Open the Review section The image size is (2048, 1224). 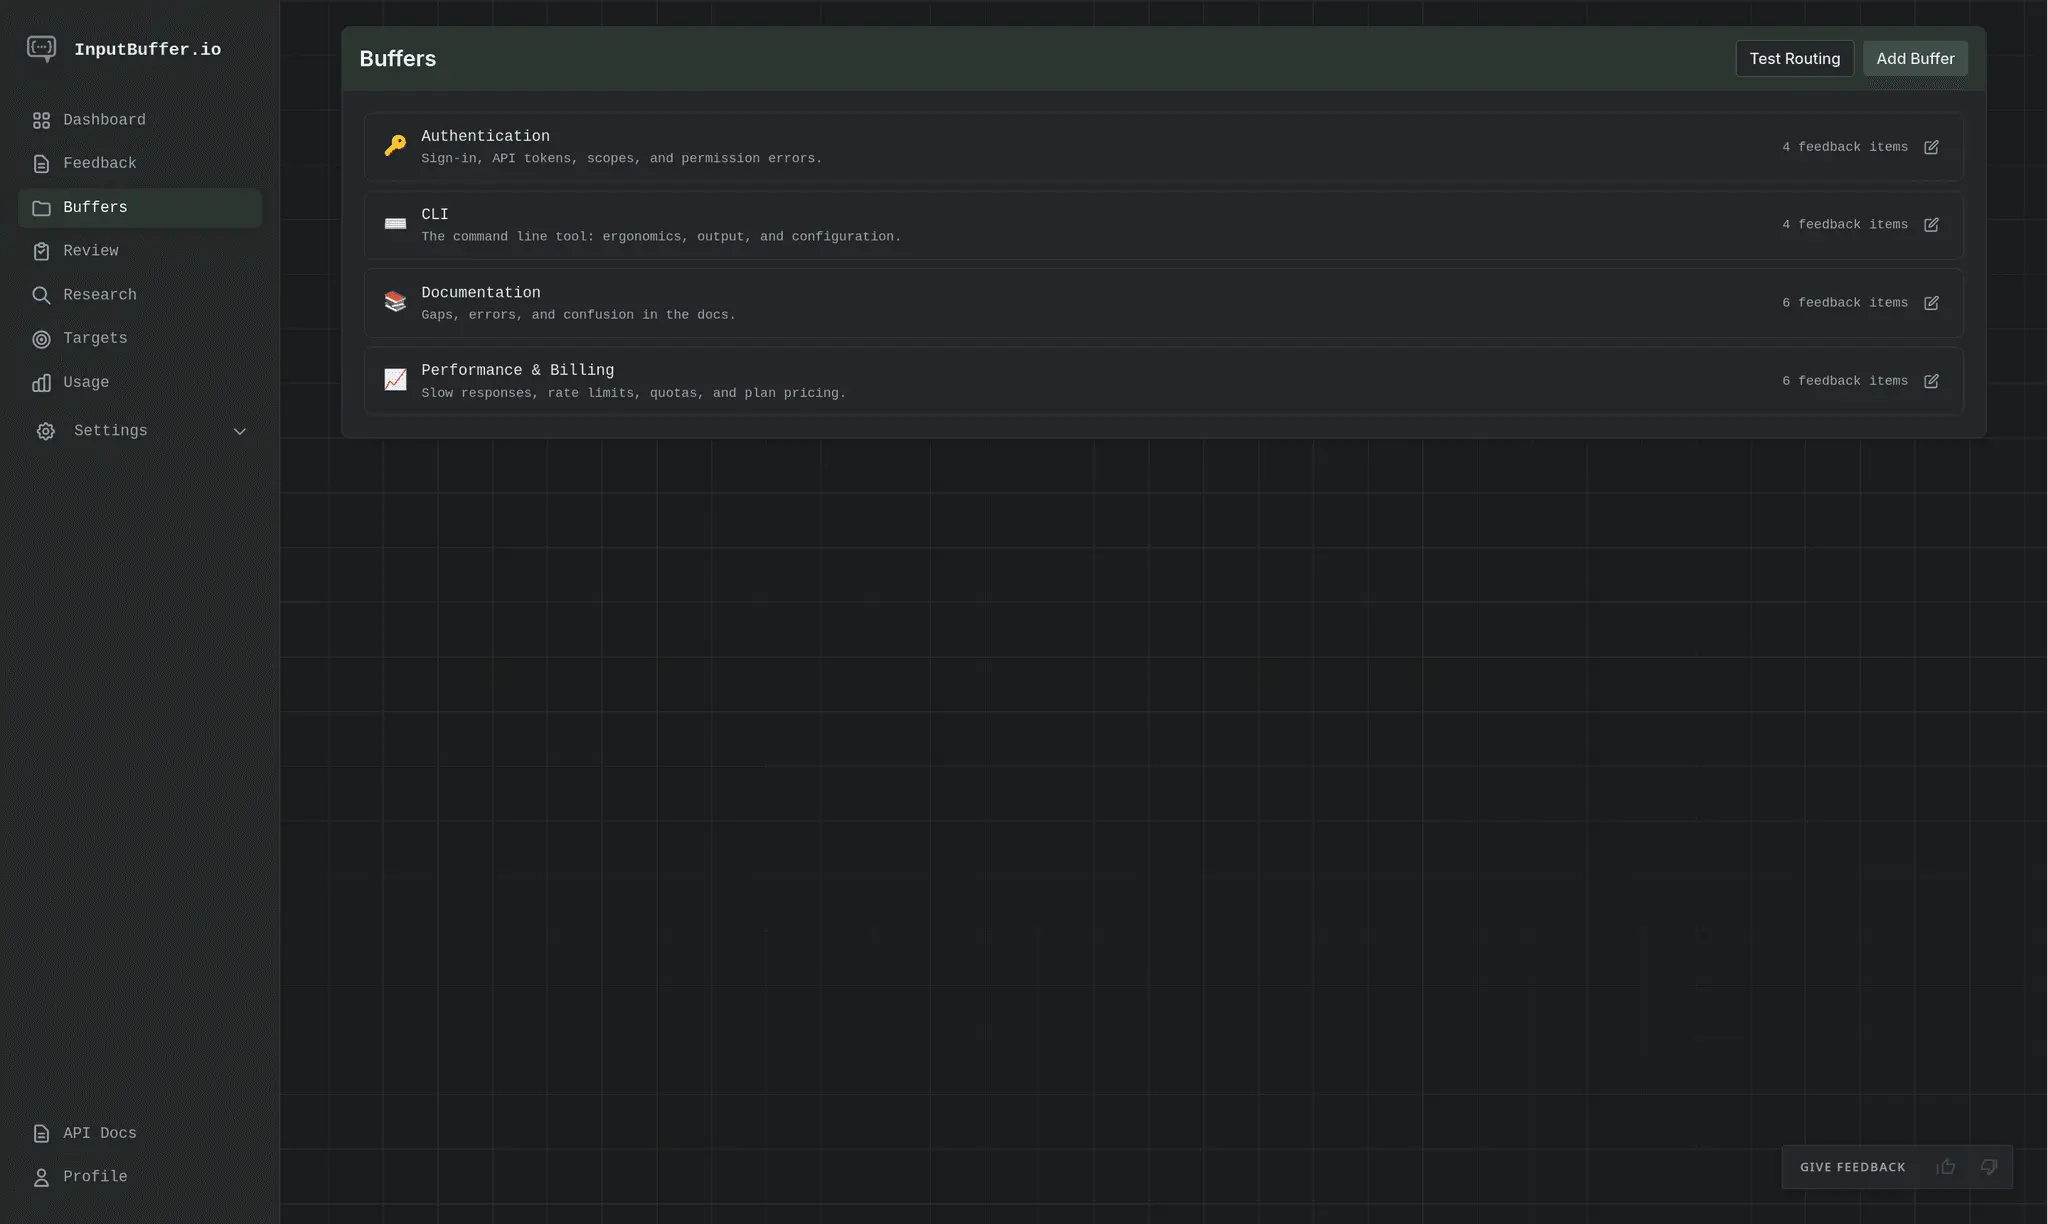[140, 251]
